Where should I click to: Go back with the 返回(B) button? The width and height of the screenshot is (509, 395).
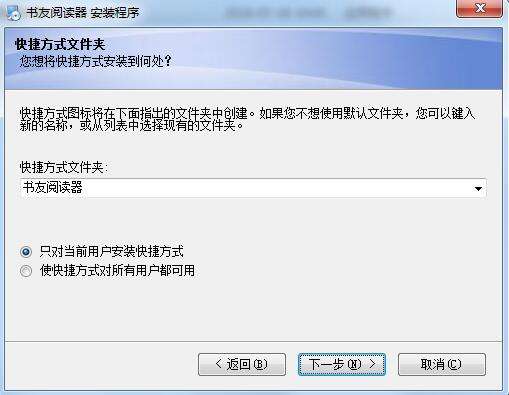(x=242, y=364)
